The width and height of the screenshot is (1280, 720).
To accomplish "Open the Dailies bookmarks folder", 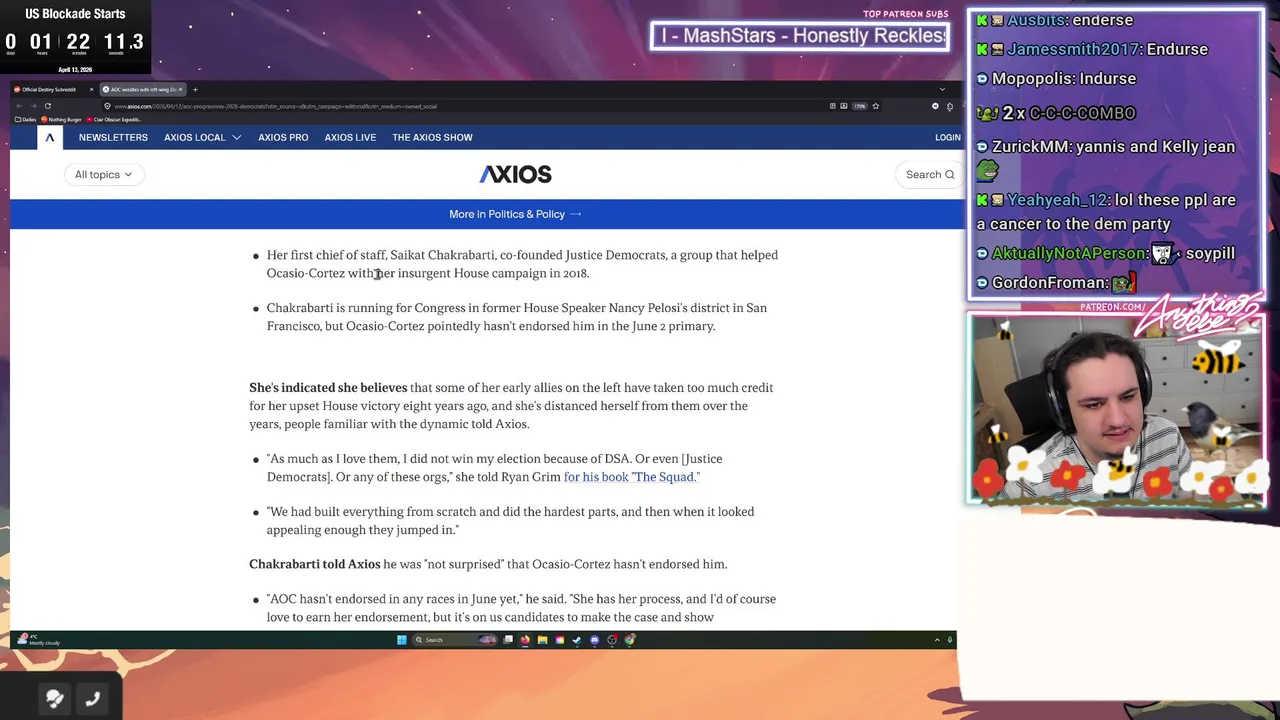I will point(25,119).
